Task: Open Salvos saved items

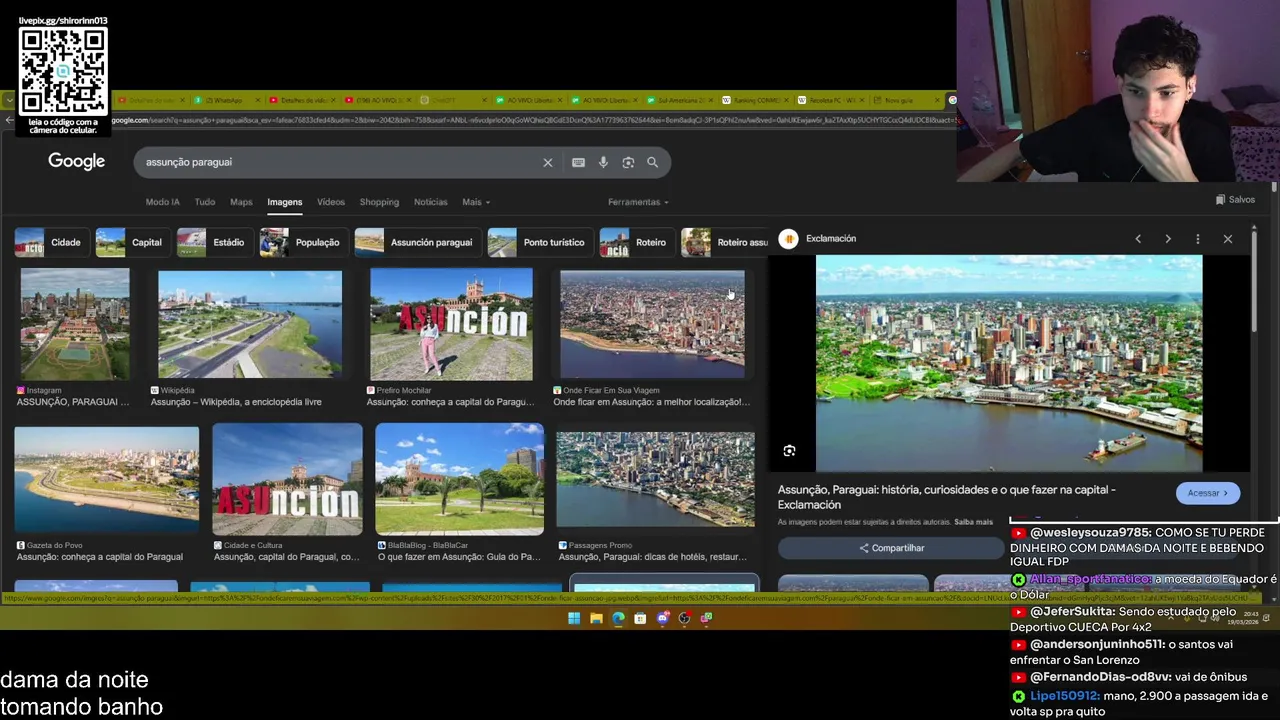Action: tap(1235, 199)
